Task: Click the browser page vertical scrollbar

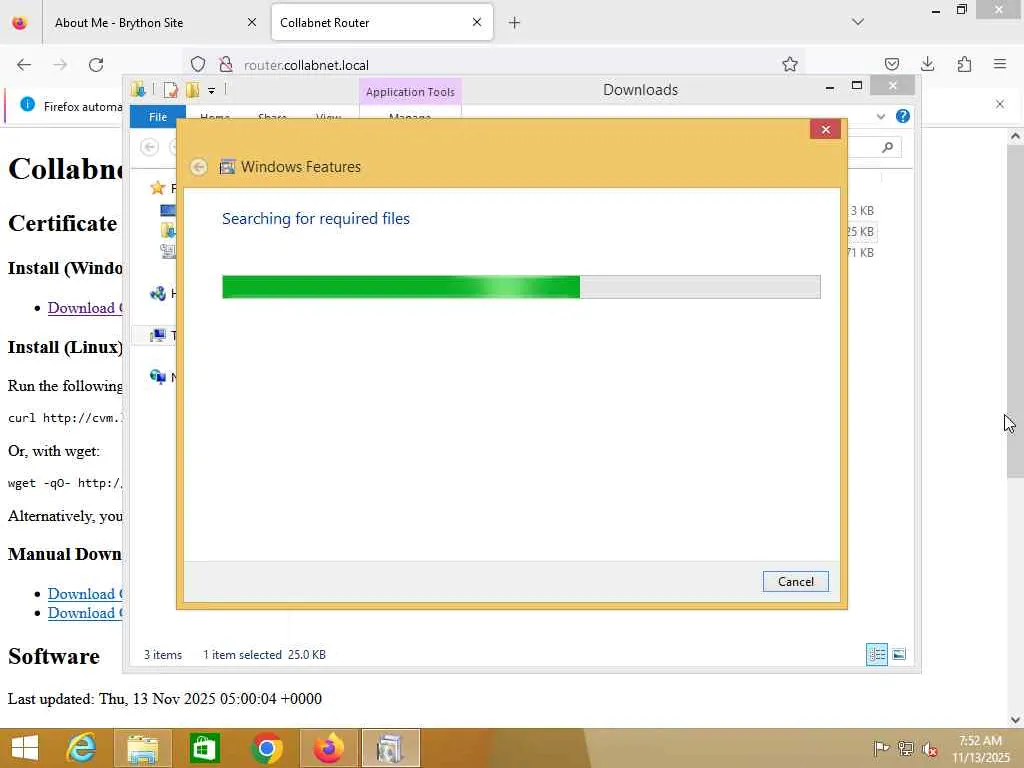Action: 1015,311
